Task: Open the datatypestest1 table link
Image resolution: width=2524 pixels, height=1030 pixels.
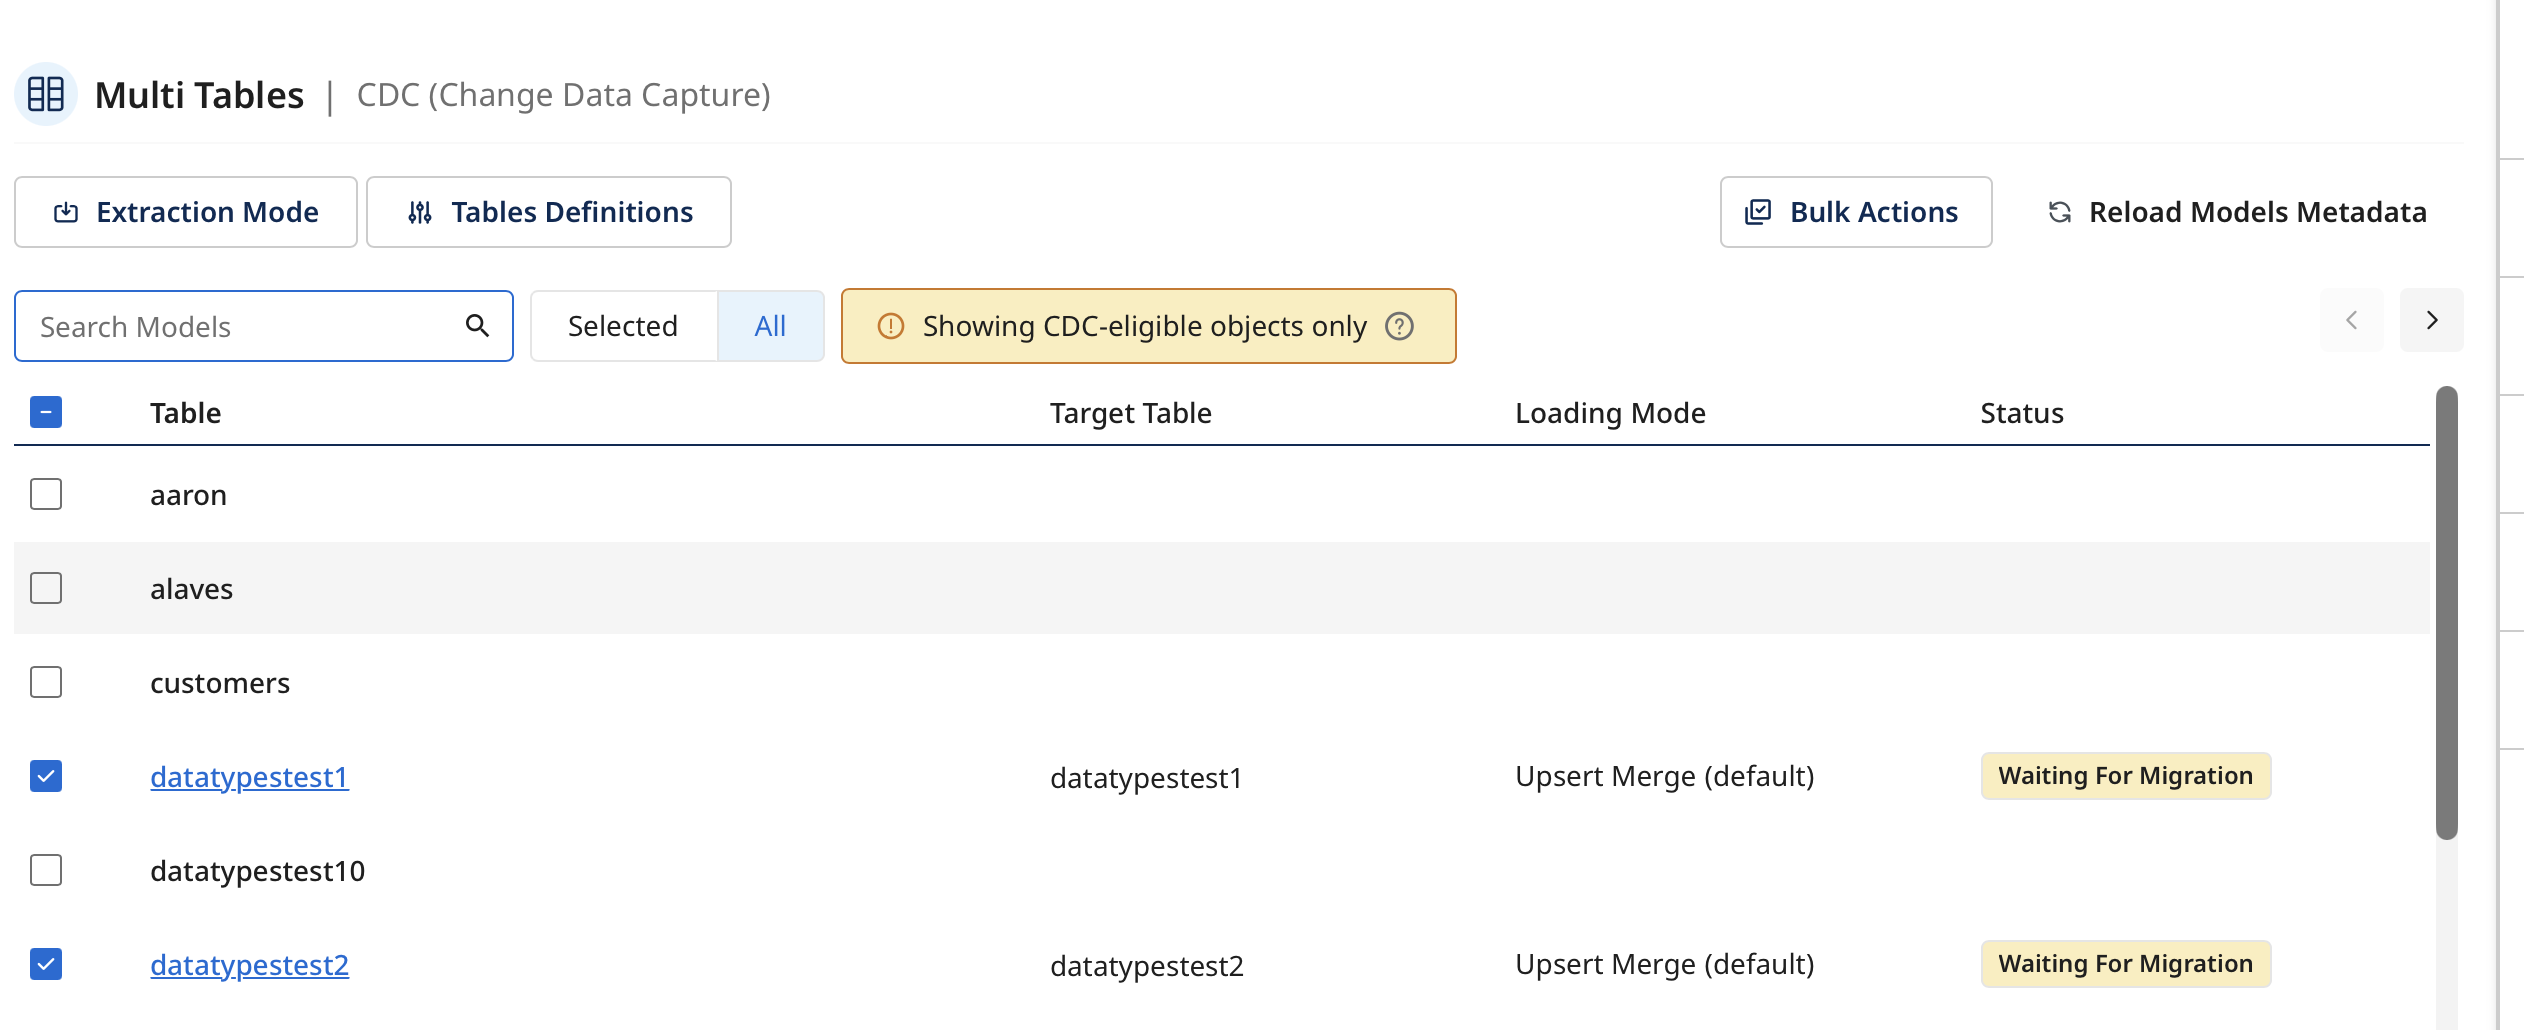Action: [x=249, y=777]
